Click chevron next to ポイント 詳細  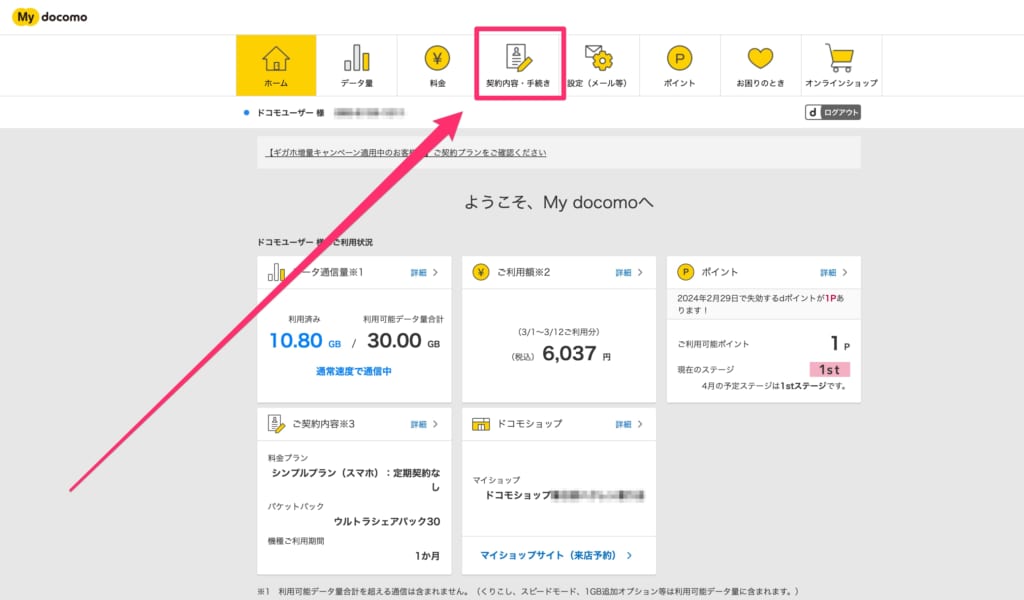pyautogui.click(x=845, y=273)
